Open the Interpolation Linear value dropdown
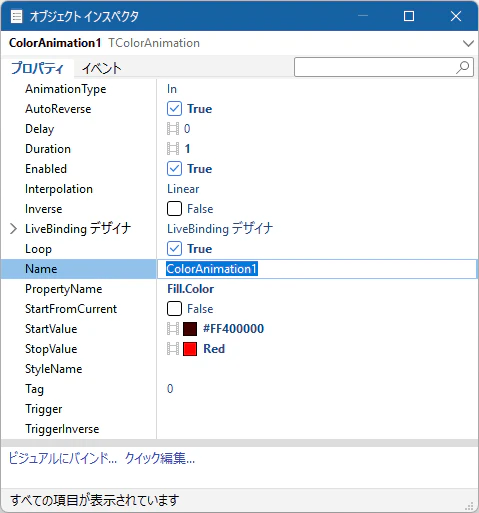This screenshot has height=513, width=479. tap(317, 189)
